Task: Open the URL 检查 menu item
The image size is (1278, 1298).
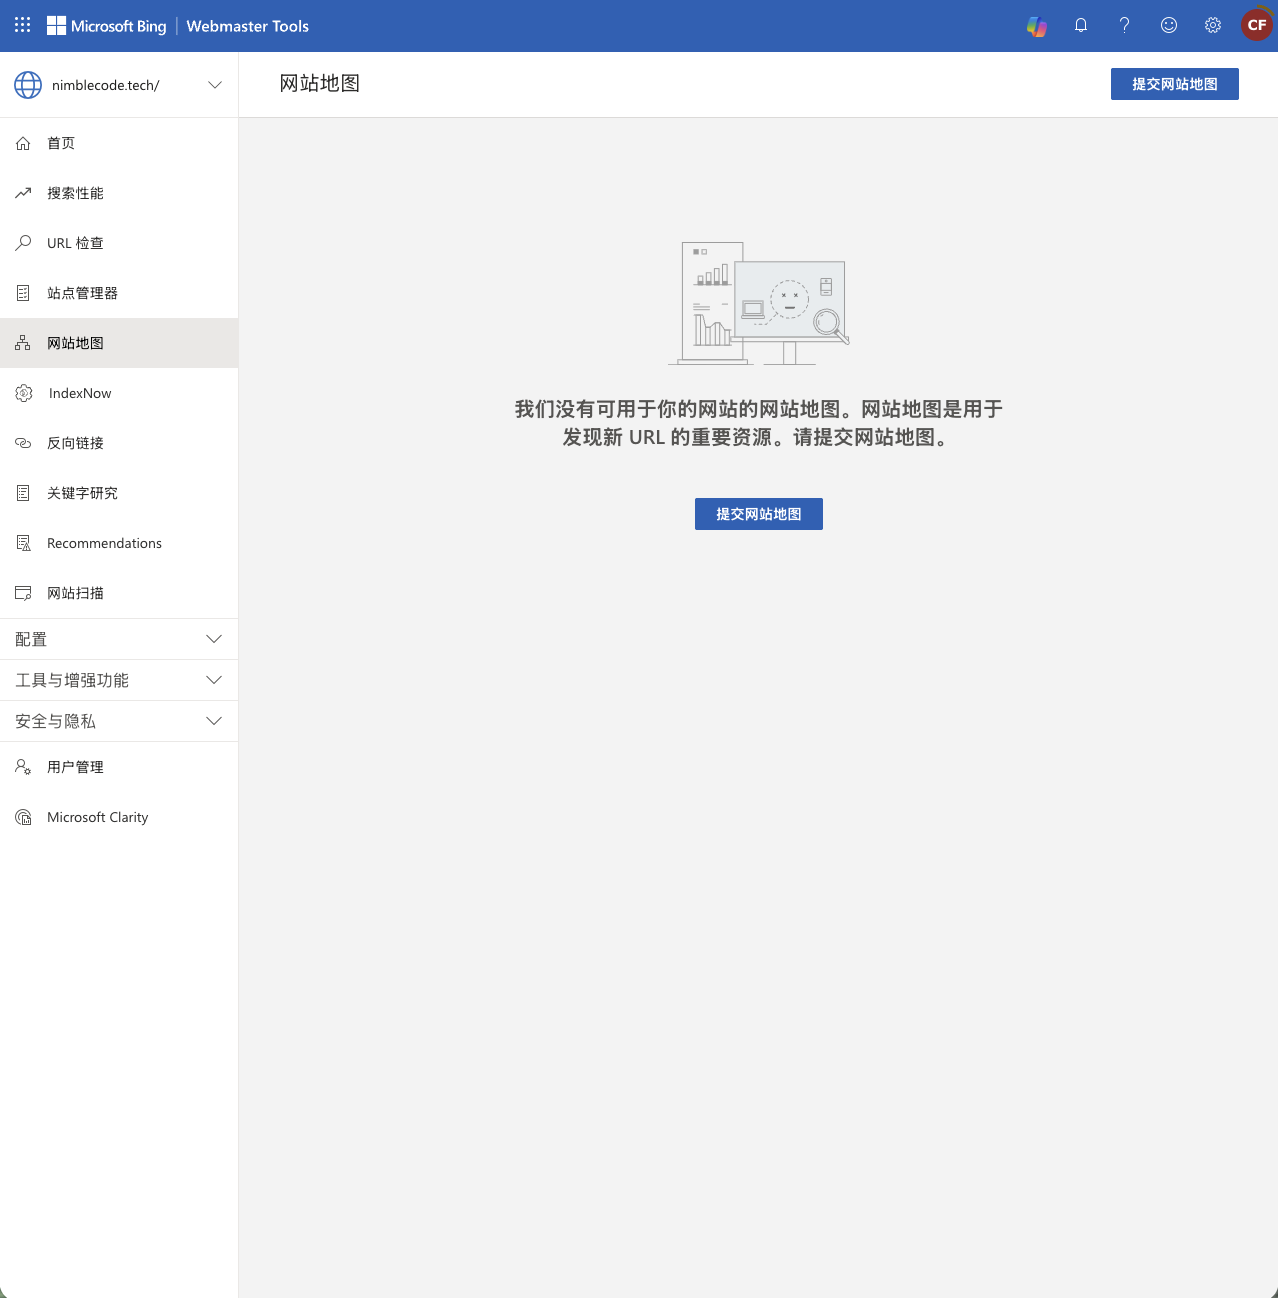Action: (x=75, y=243)
